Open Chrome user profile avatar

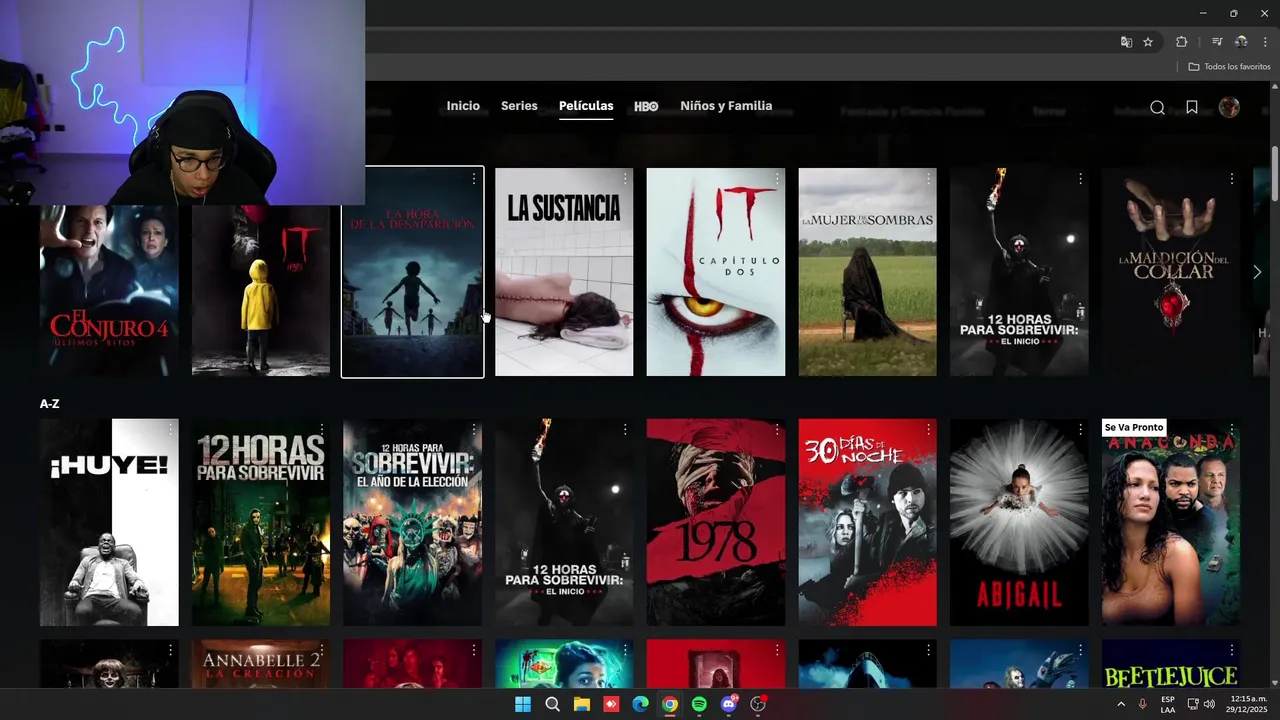pyautogui.click(x=1241, y=42)
